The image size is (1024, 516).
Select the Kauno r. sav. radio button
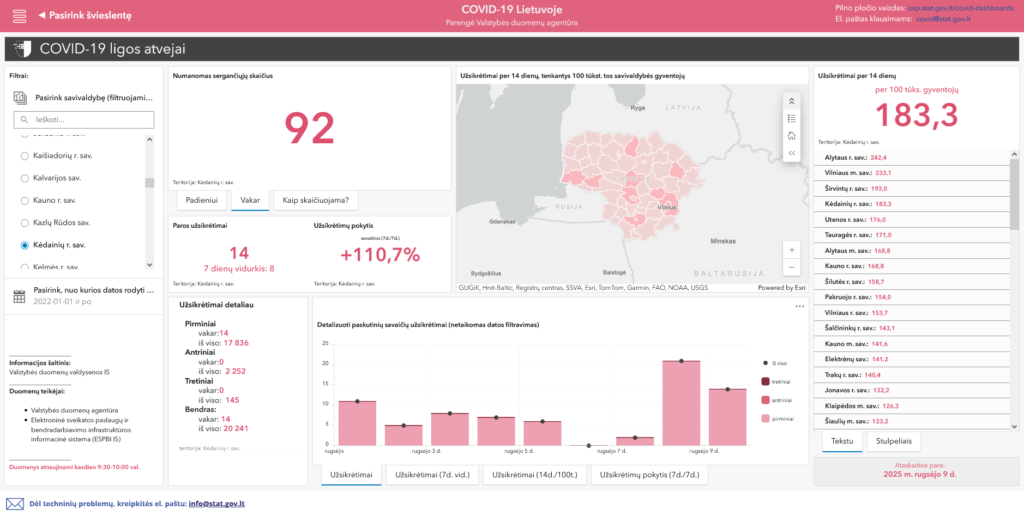click(25, 200)
